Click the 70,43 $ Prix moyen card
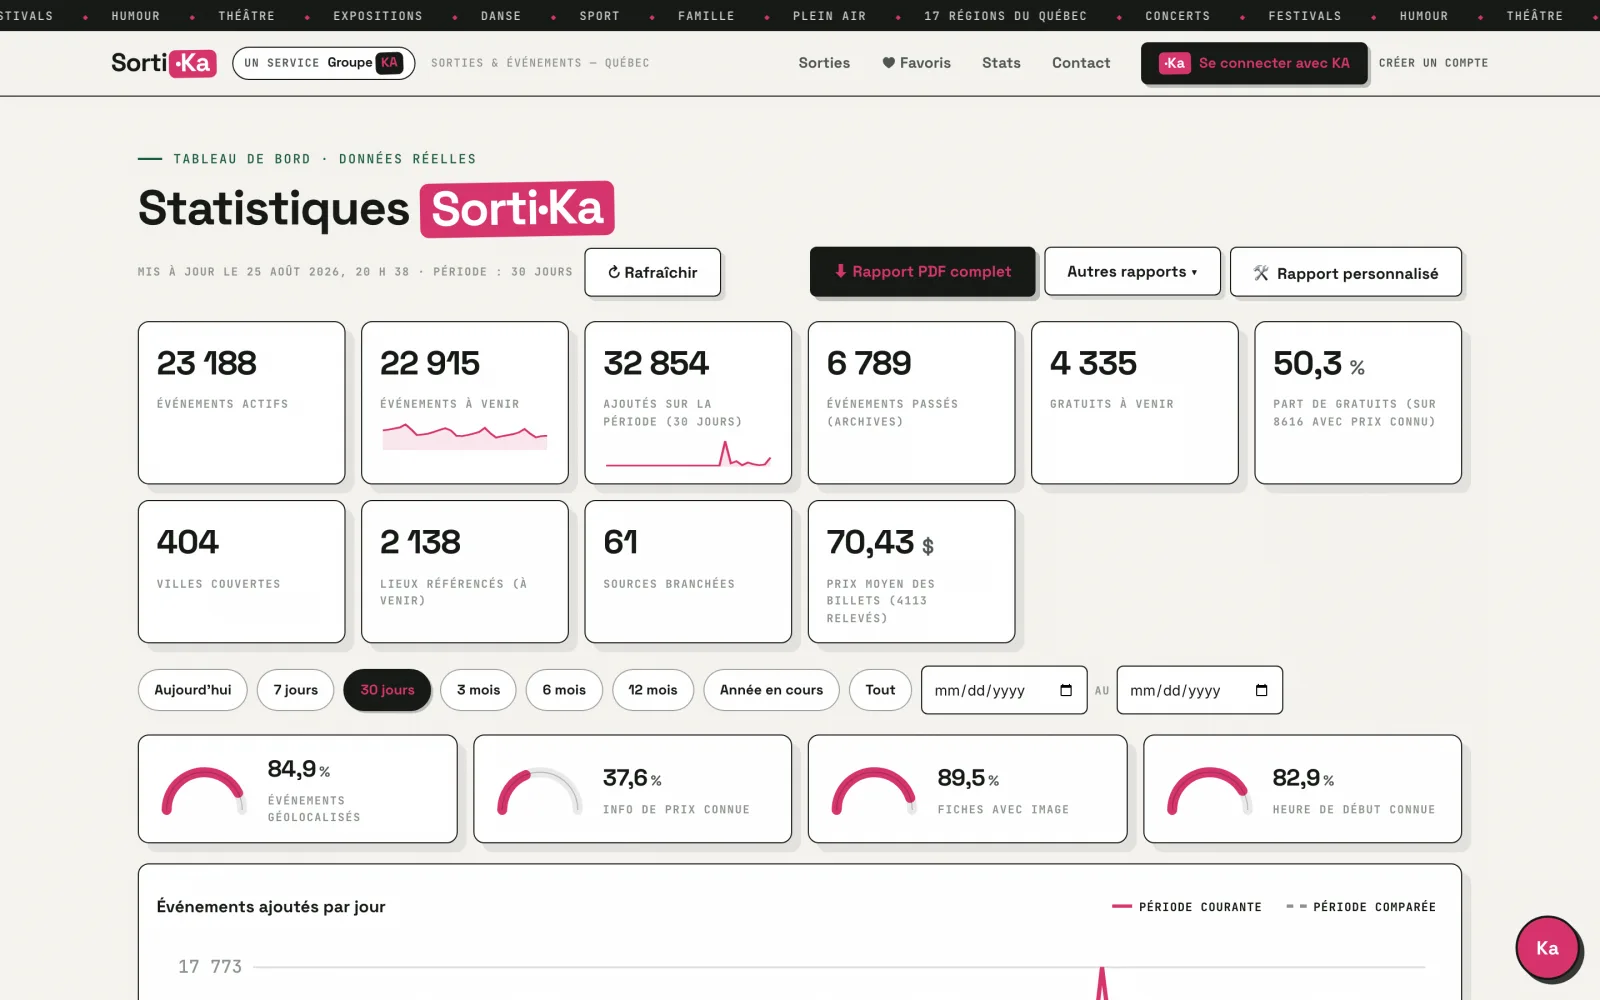This screenshot has height=1000, width=1600. point(911,572)
